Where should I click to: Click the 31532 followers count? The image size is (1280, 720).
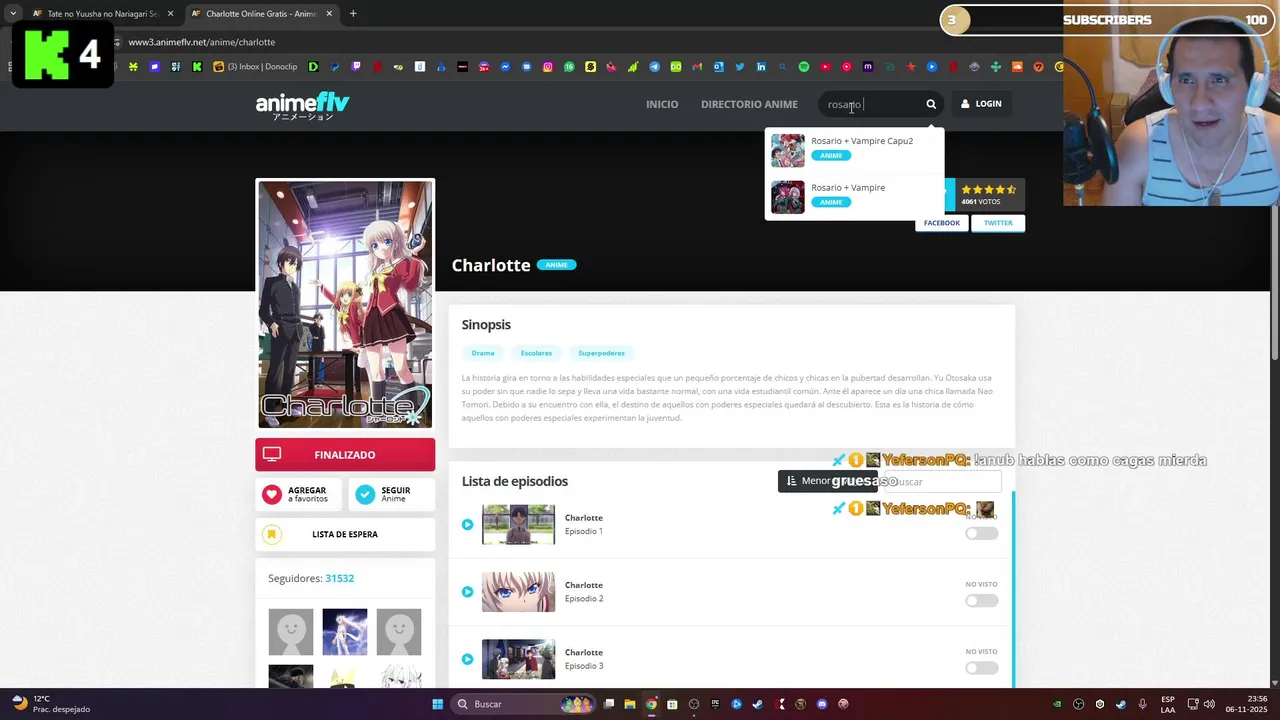(340, 578)
